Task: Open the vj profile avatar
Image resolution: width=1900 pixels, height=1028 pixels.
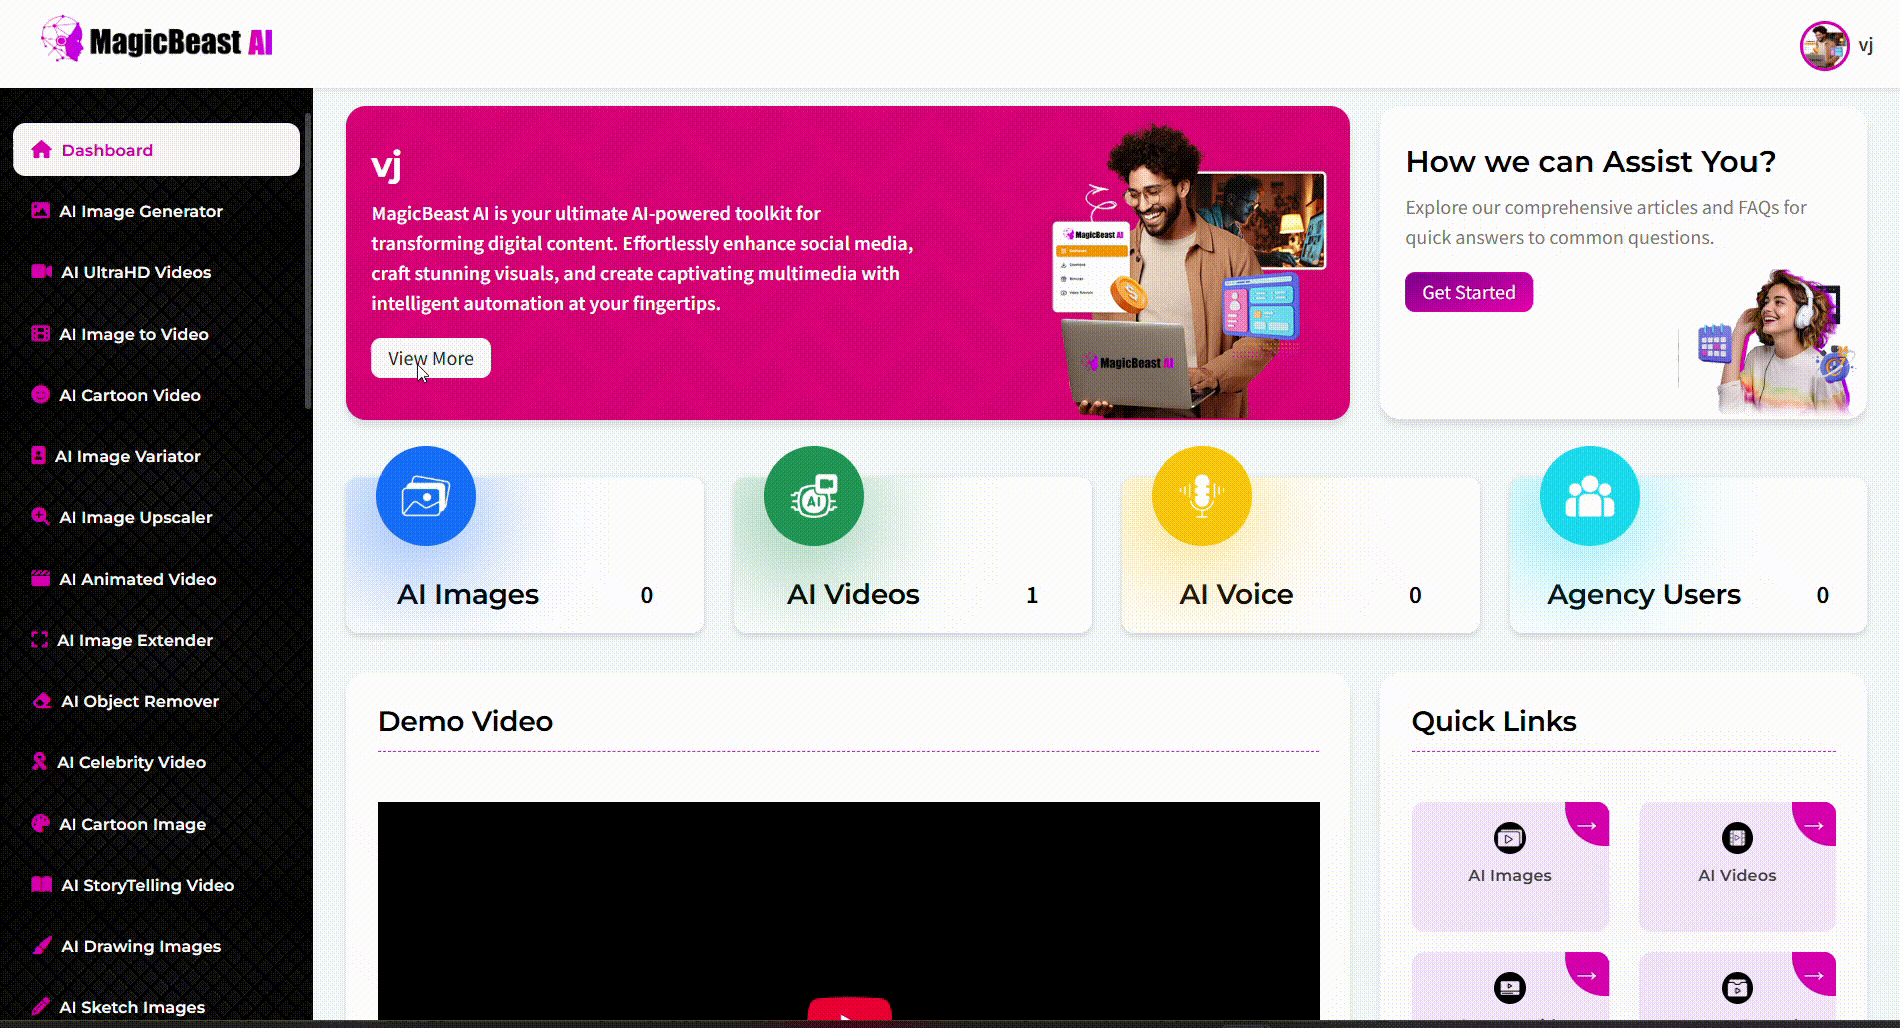Action: [1824, 46]
